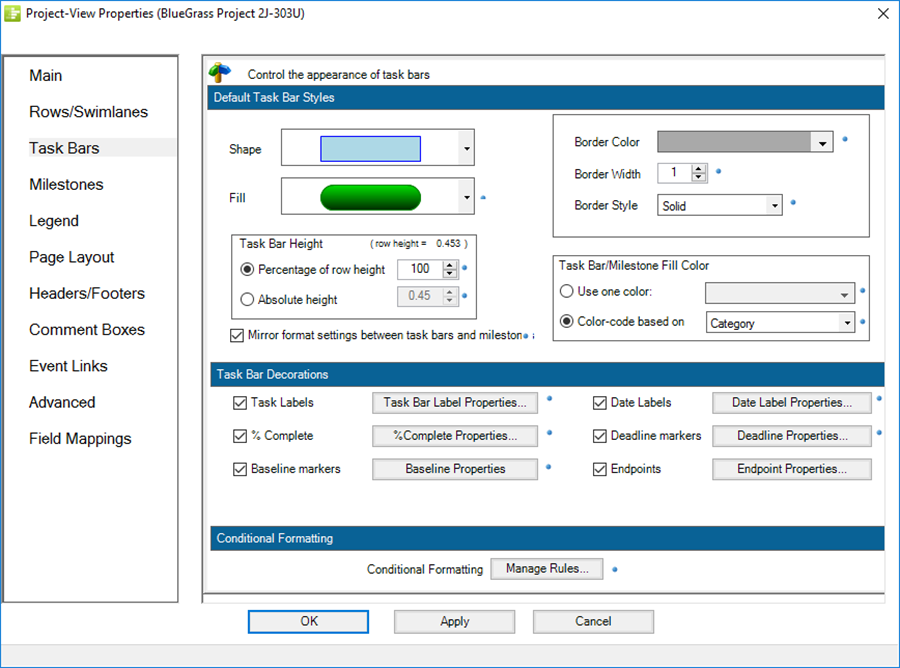Click the blue info dot beside Fill

(483, 199)
